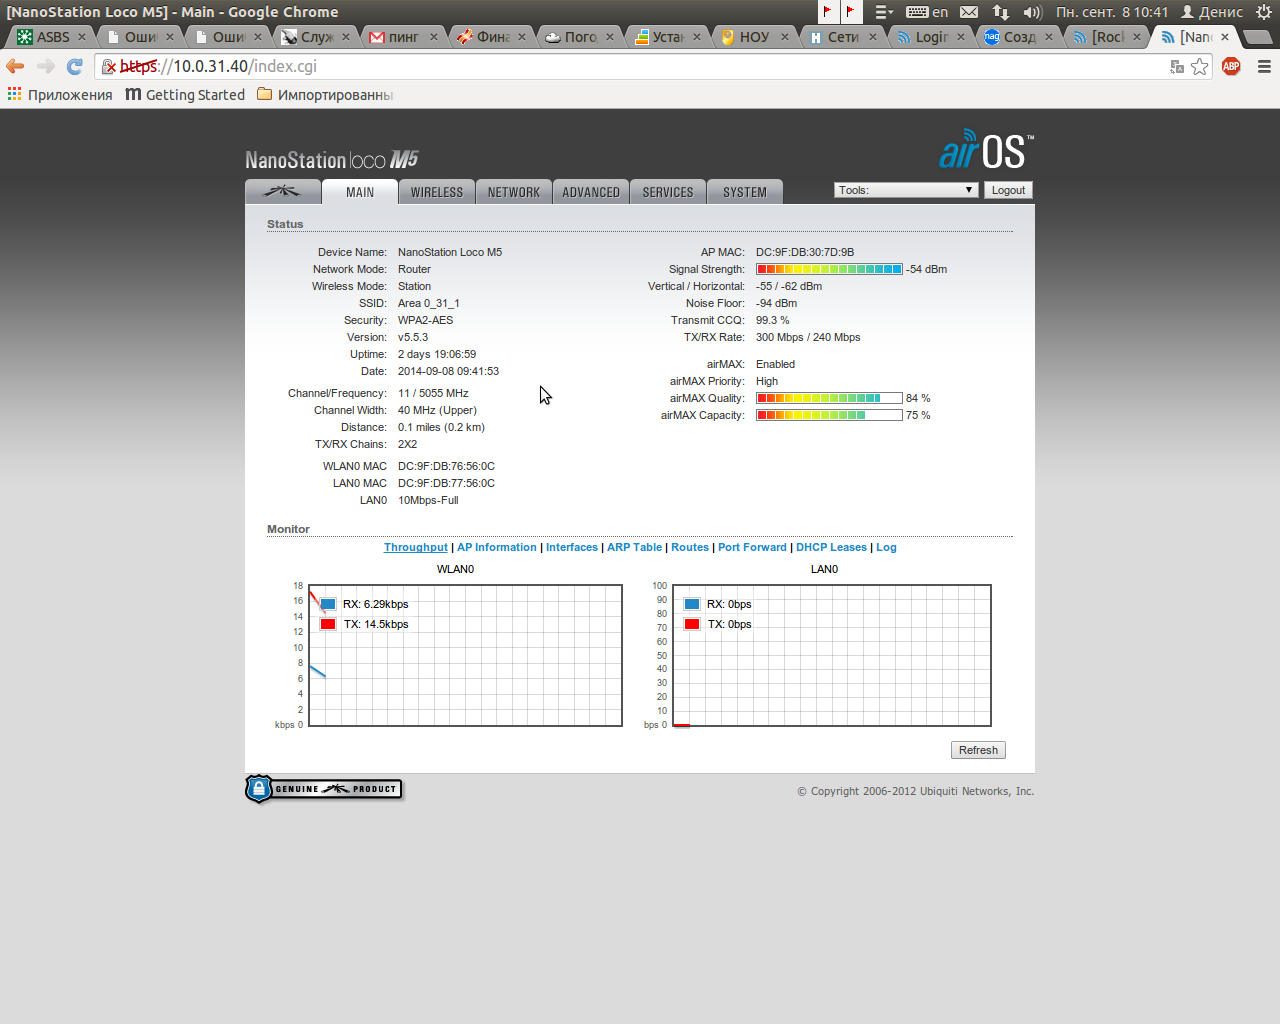Open the Port Forward link
The height and width of the screenshot is (1024, 1280).
coord(752,547)
